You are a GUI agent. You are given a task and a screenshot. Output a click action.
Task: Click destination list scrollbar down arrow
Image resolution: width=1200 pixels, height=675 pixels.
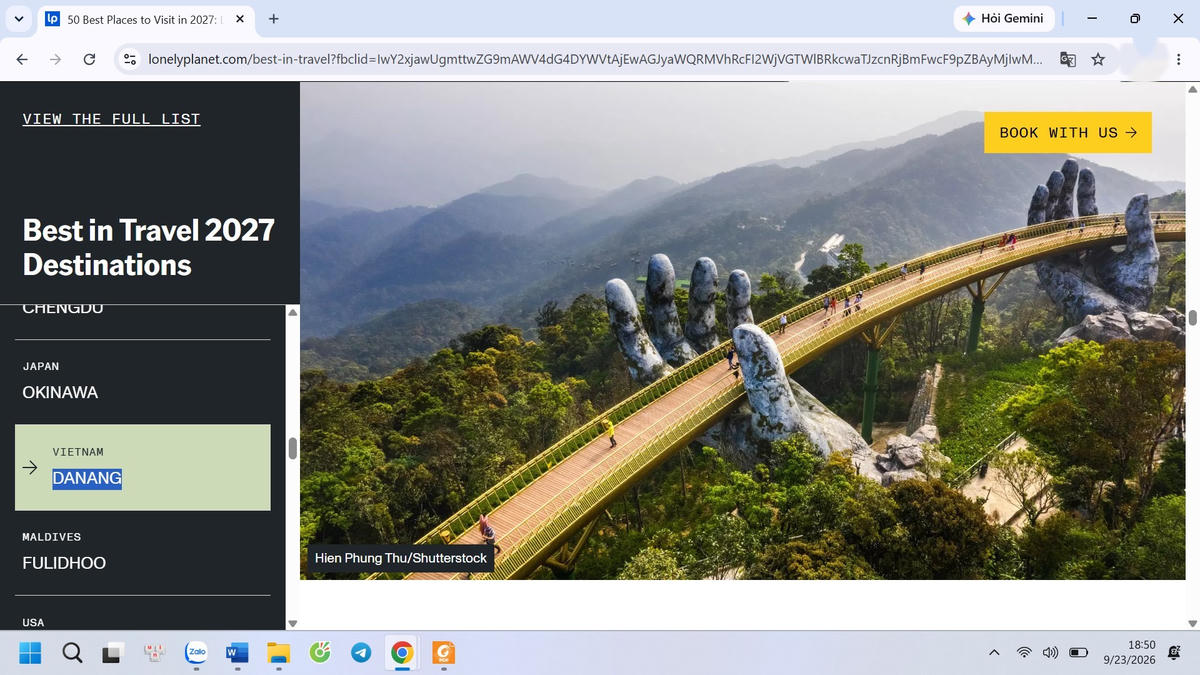point(293,623)
